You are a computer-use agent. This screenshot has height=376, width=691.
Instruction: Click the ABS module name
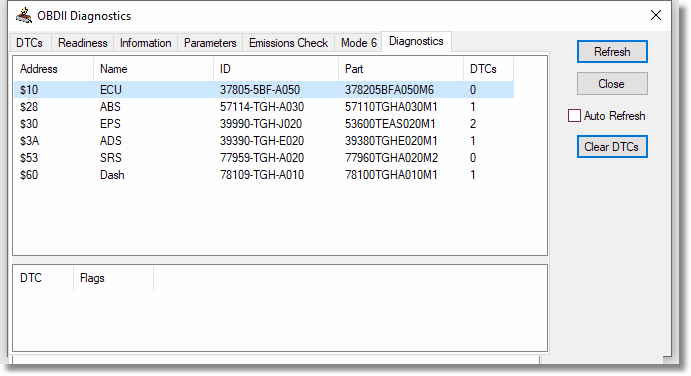tap(110, 107)
